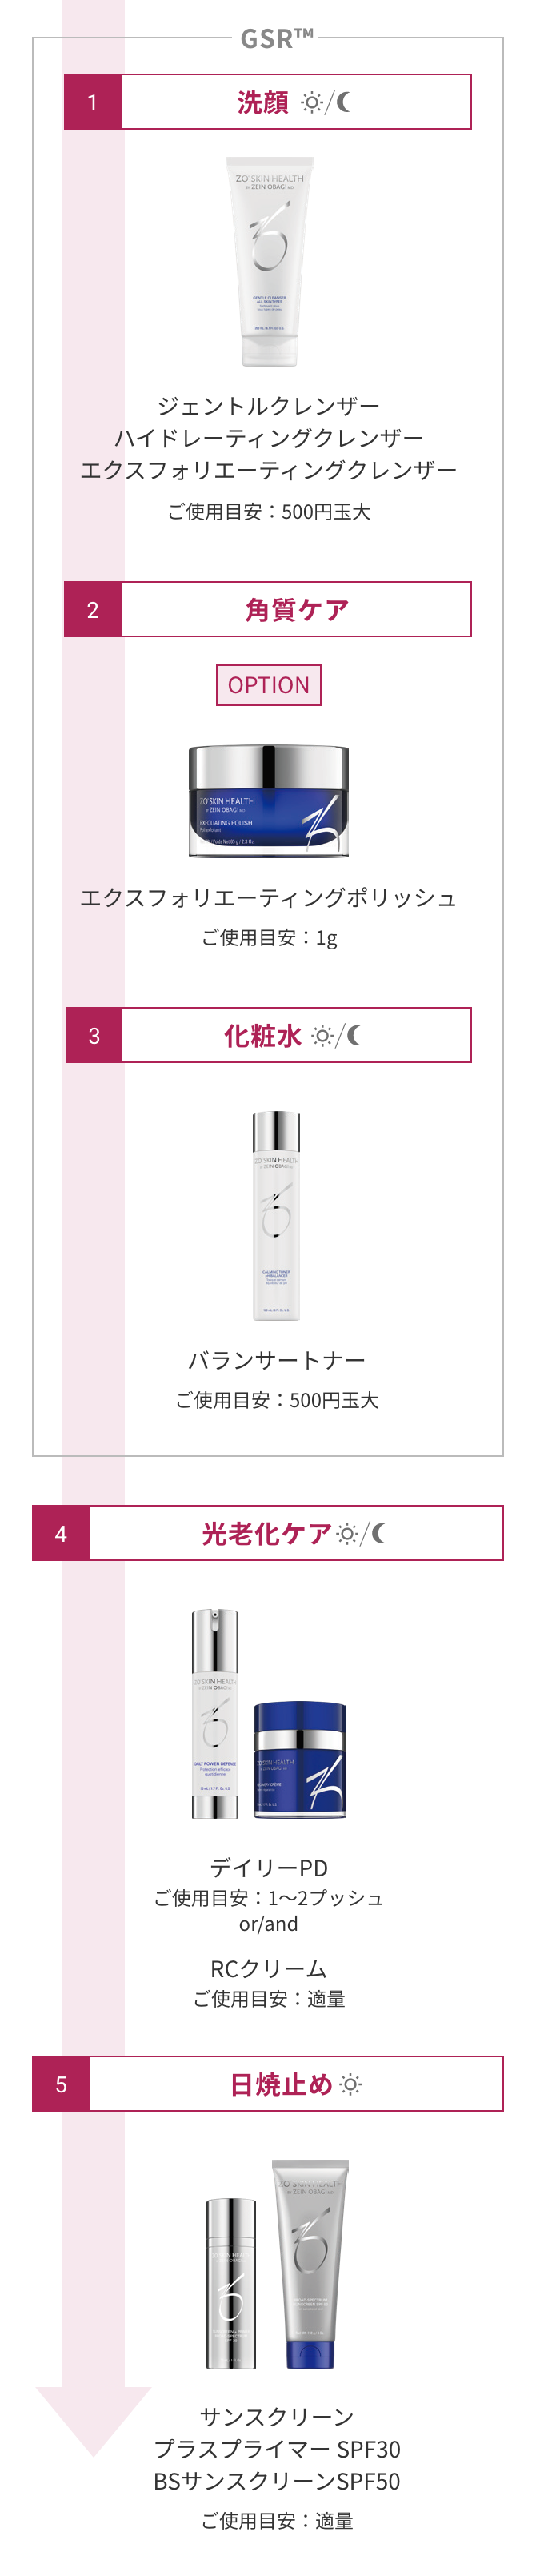Click the Daily PD pump bottle image
The height and width of the screenshot is (2576, 536).
[215, 1713]
